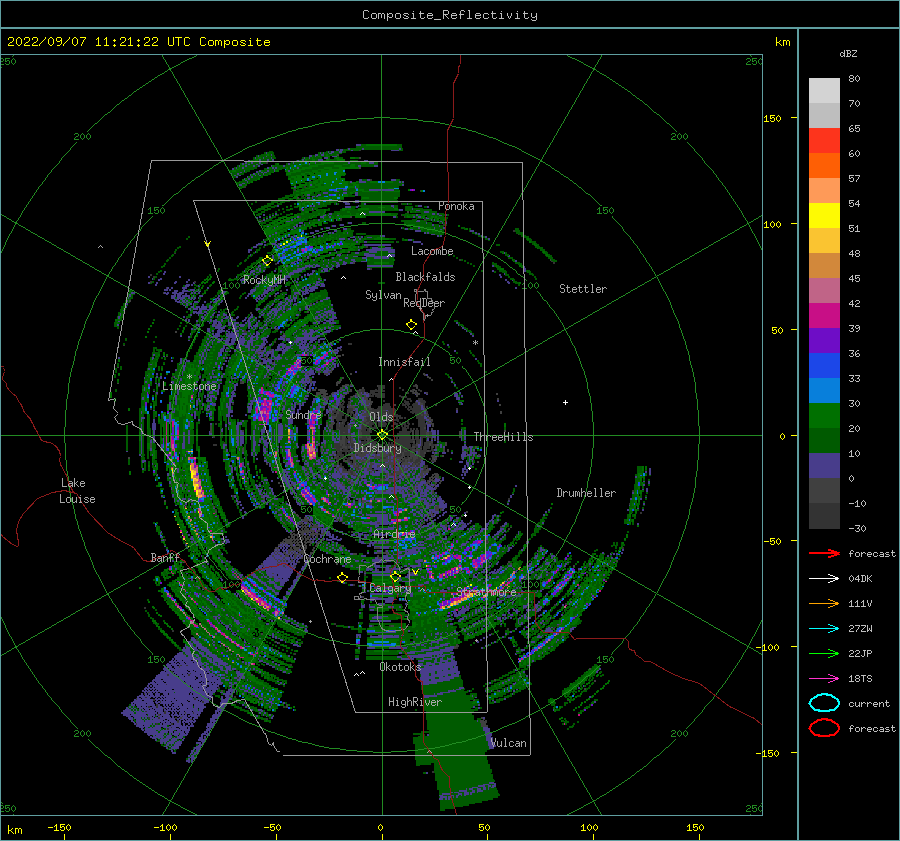Image resolution: width=900 pixels, height=841 pixels.
Task: Click the yellow diamond marker above Calgary
Action: tap(395, 576)
